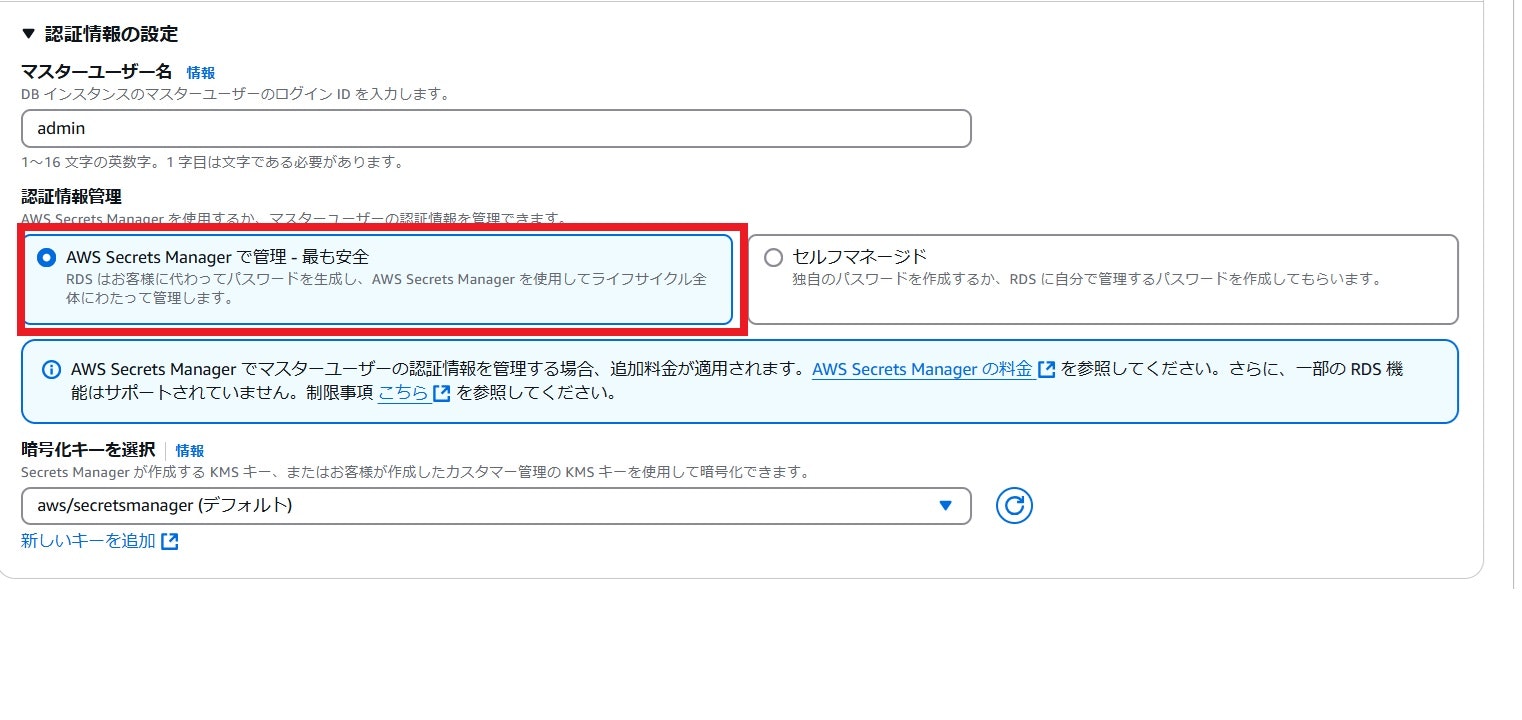
Task: Select the セルフマネージド radio button
Action: [x=774, y=257]
